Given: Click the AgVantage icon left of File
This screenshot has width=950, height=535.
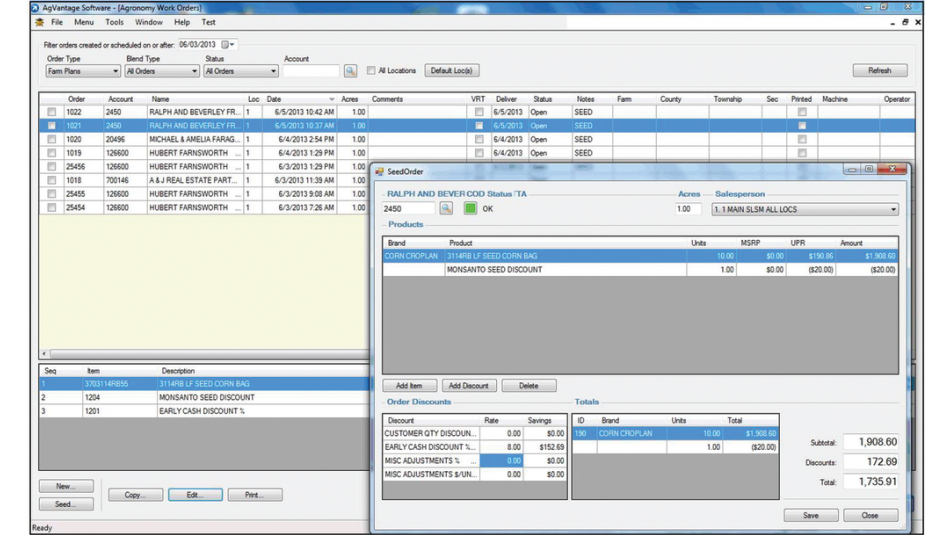Looking at the screenshot, I should (x=39, y=22).
